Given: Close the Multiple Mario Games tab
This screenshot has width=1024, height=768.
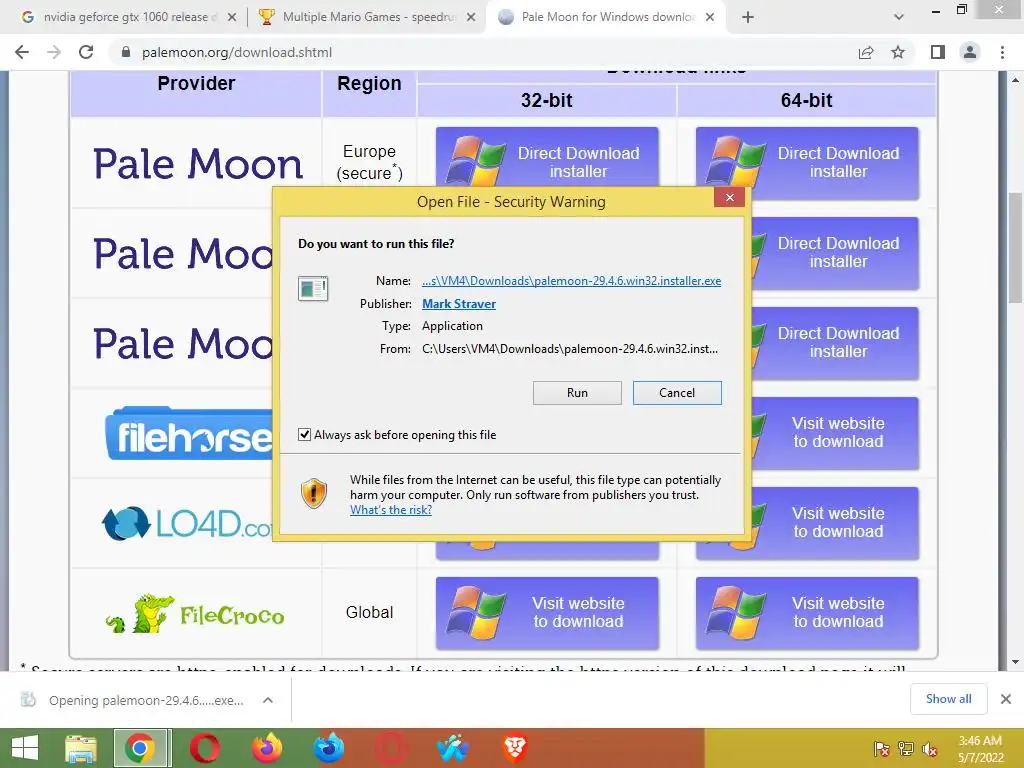Looking at the screenshot, I should click(x=470, y=17).
